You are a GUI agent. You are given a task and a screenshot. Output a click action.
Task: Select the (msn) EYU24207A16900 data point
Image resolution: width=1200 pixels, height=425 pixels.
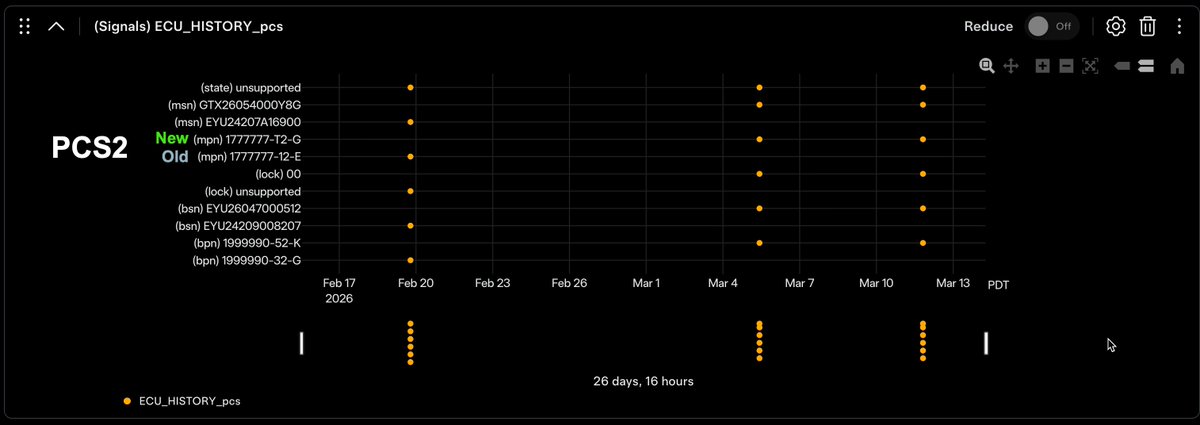411,122
